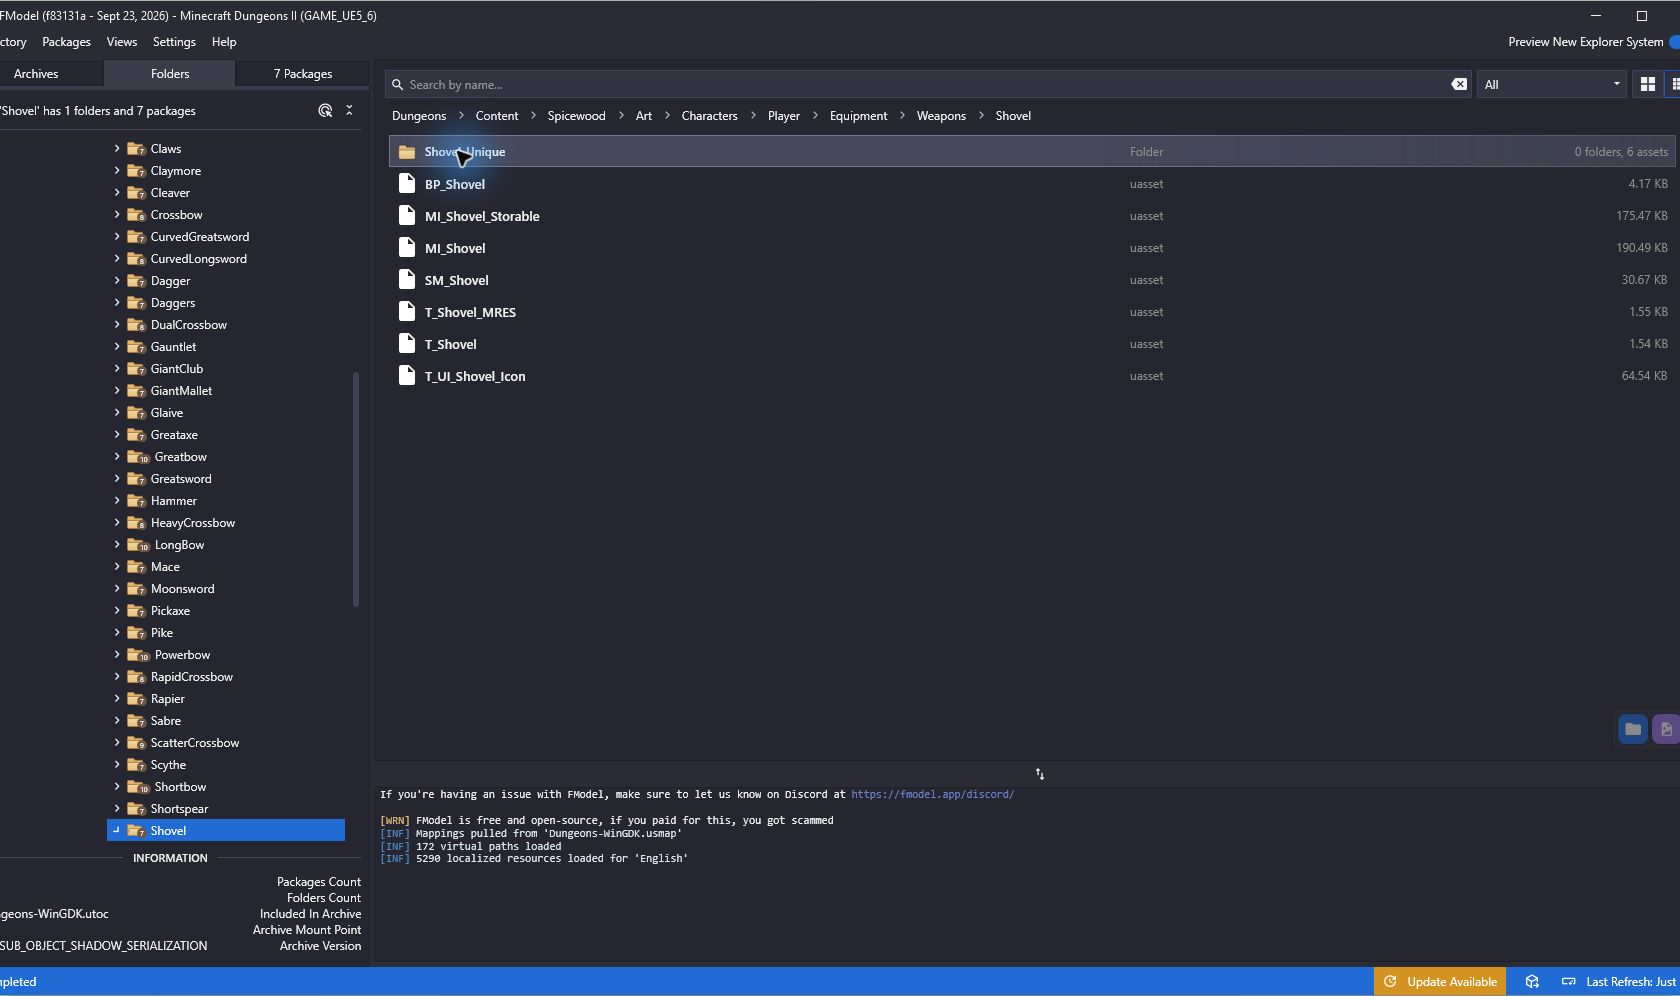This screenshot has width=1680, height=996.
Task: Click the T_UI_Shovel_Icon file icon
Action: coord(407,376)
